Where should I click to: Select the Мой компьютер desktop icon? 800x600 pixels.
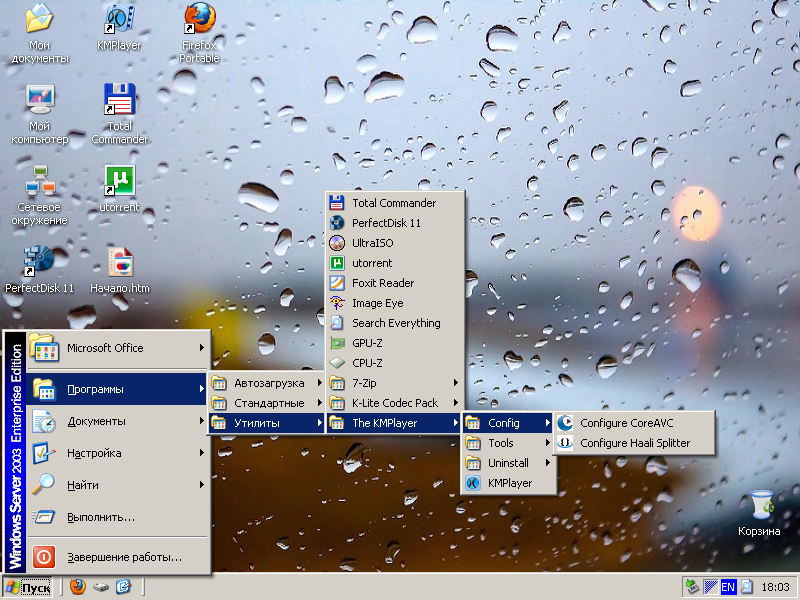pos(39,115)
